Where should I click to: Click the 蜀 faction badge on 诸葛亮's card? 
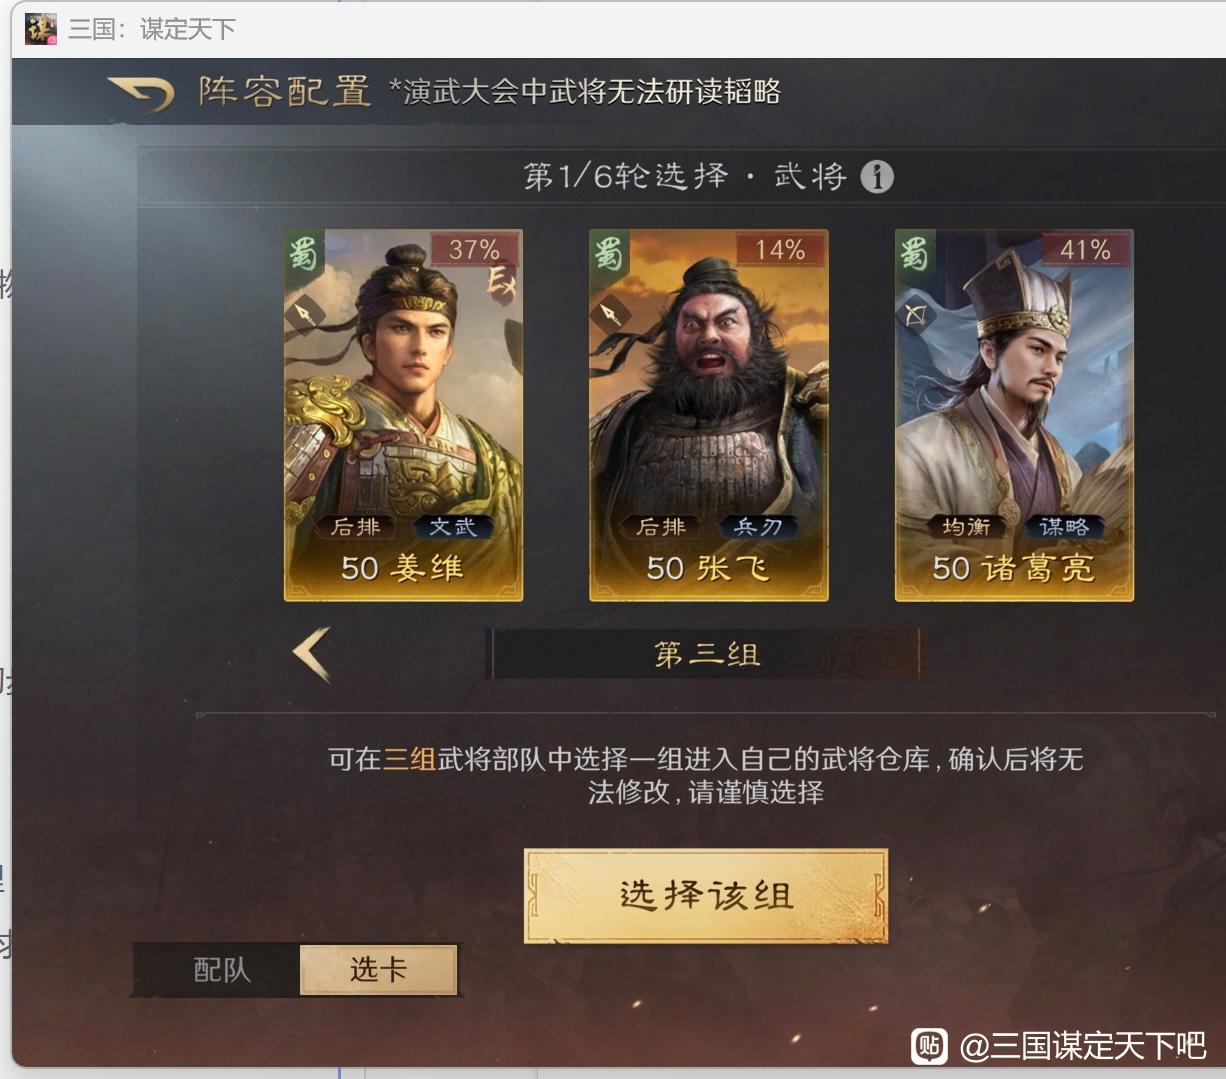[915, 254]
